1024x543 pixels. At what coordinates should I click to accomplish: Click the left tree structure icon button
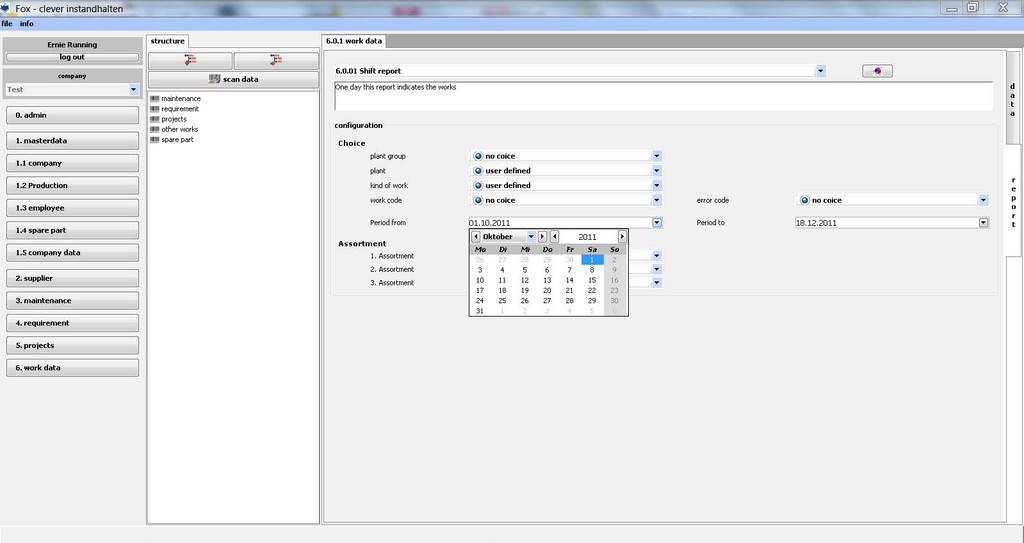pos(190,61)
